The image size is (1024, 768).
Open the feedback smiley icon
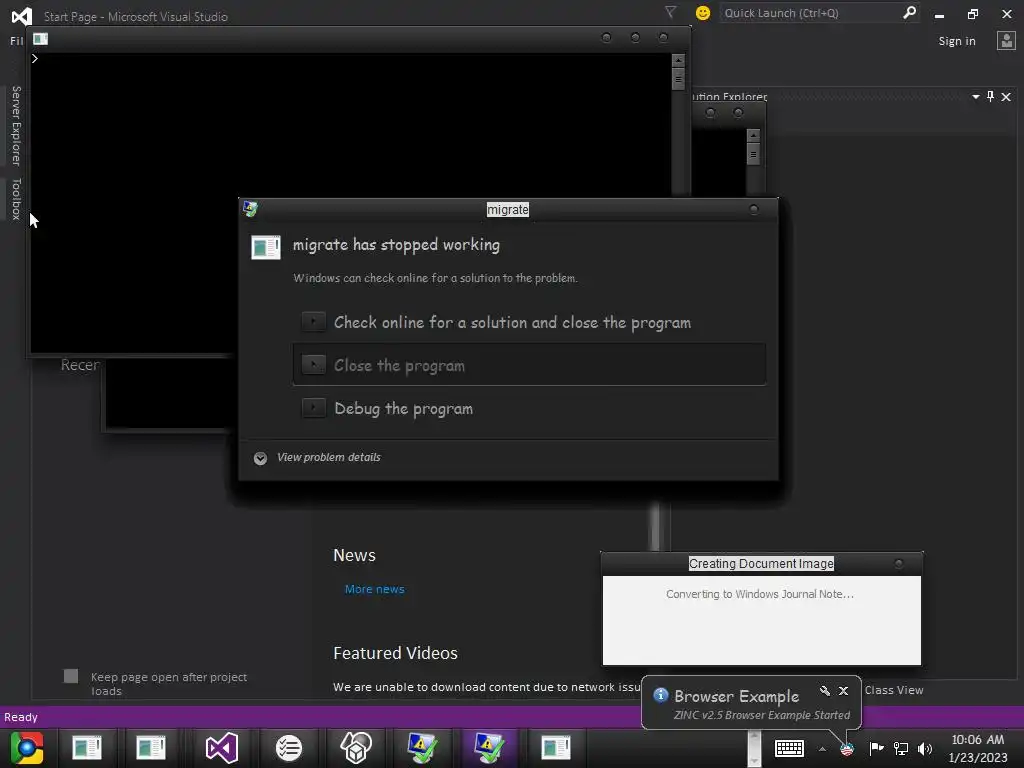[703, 13]
